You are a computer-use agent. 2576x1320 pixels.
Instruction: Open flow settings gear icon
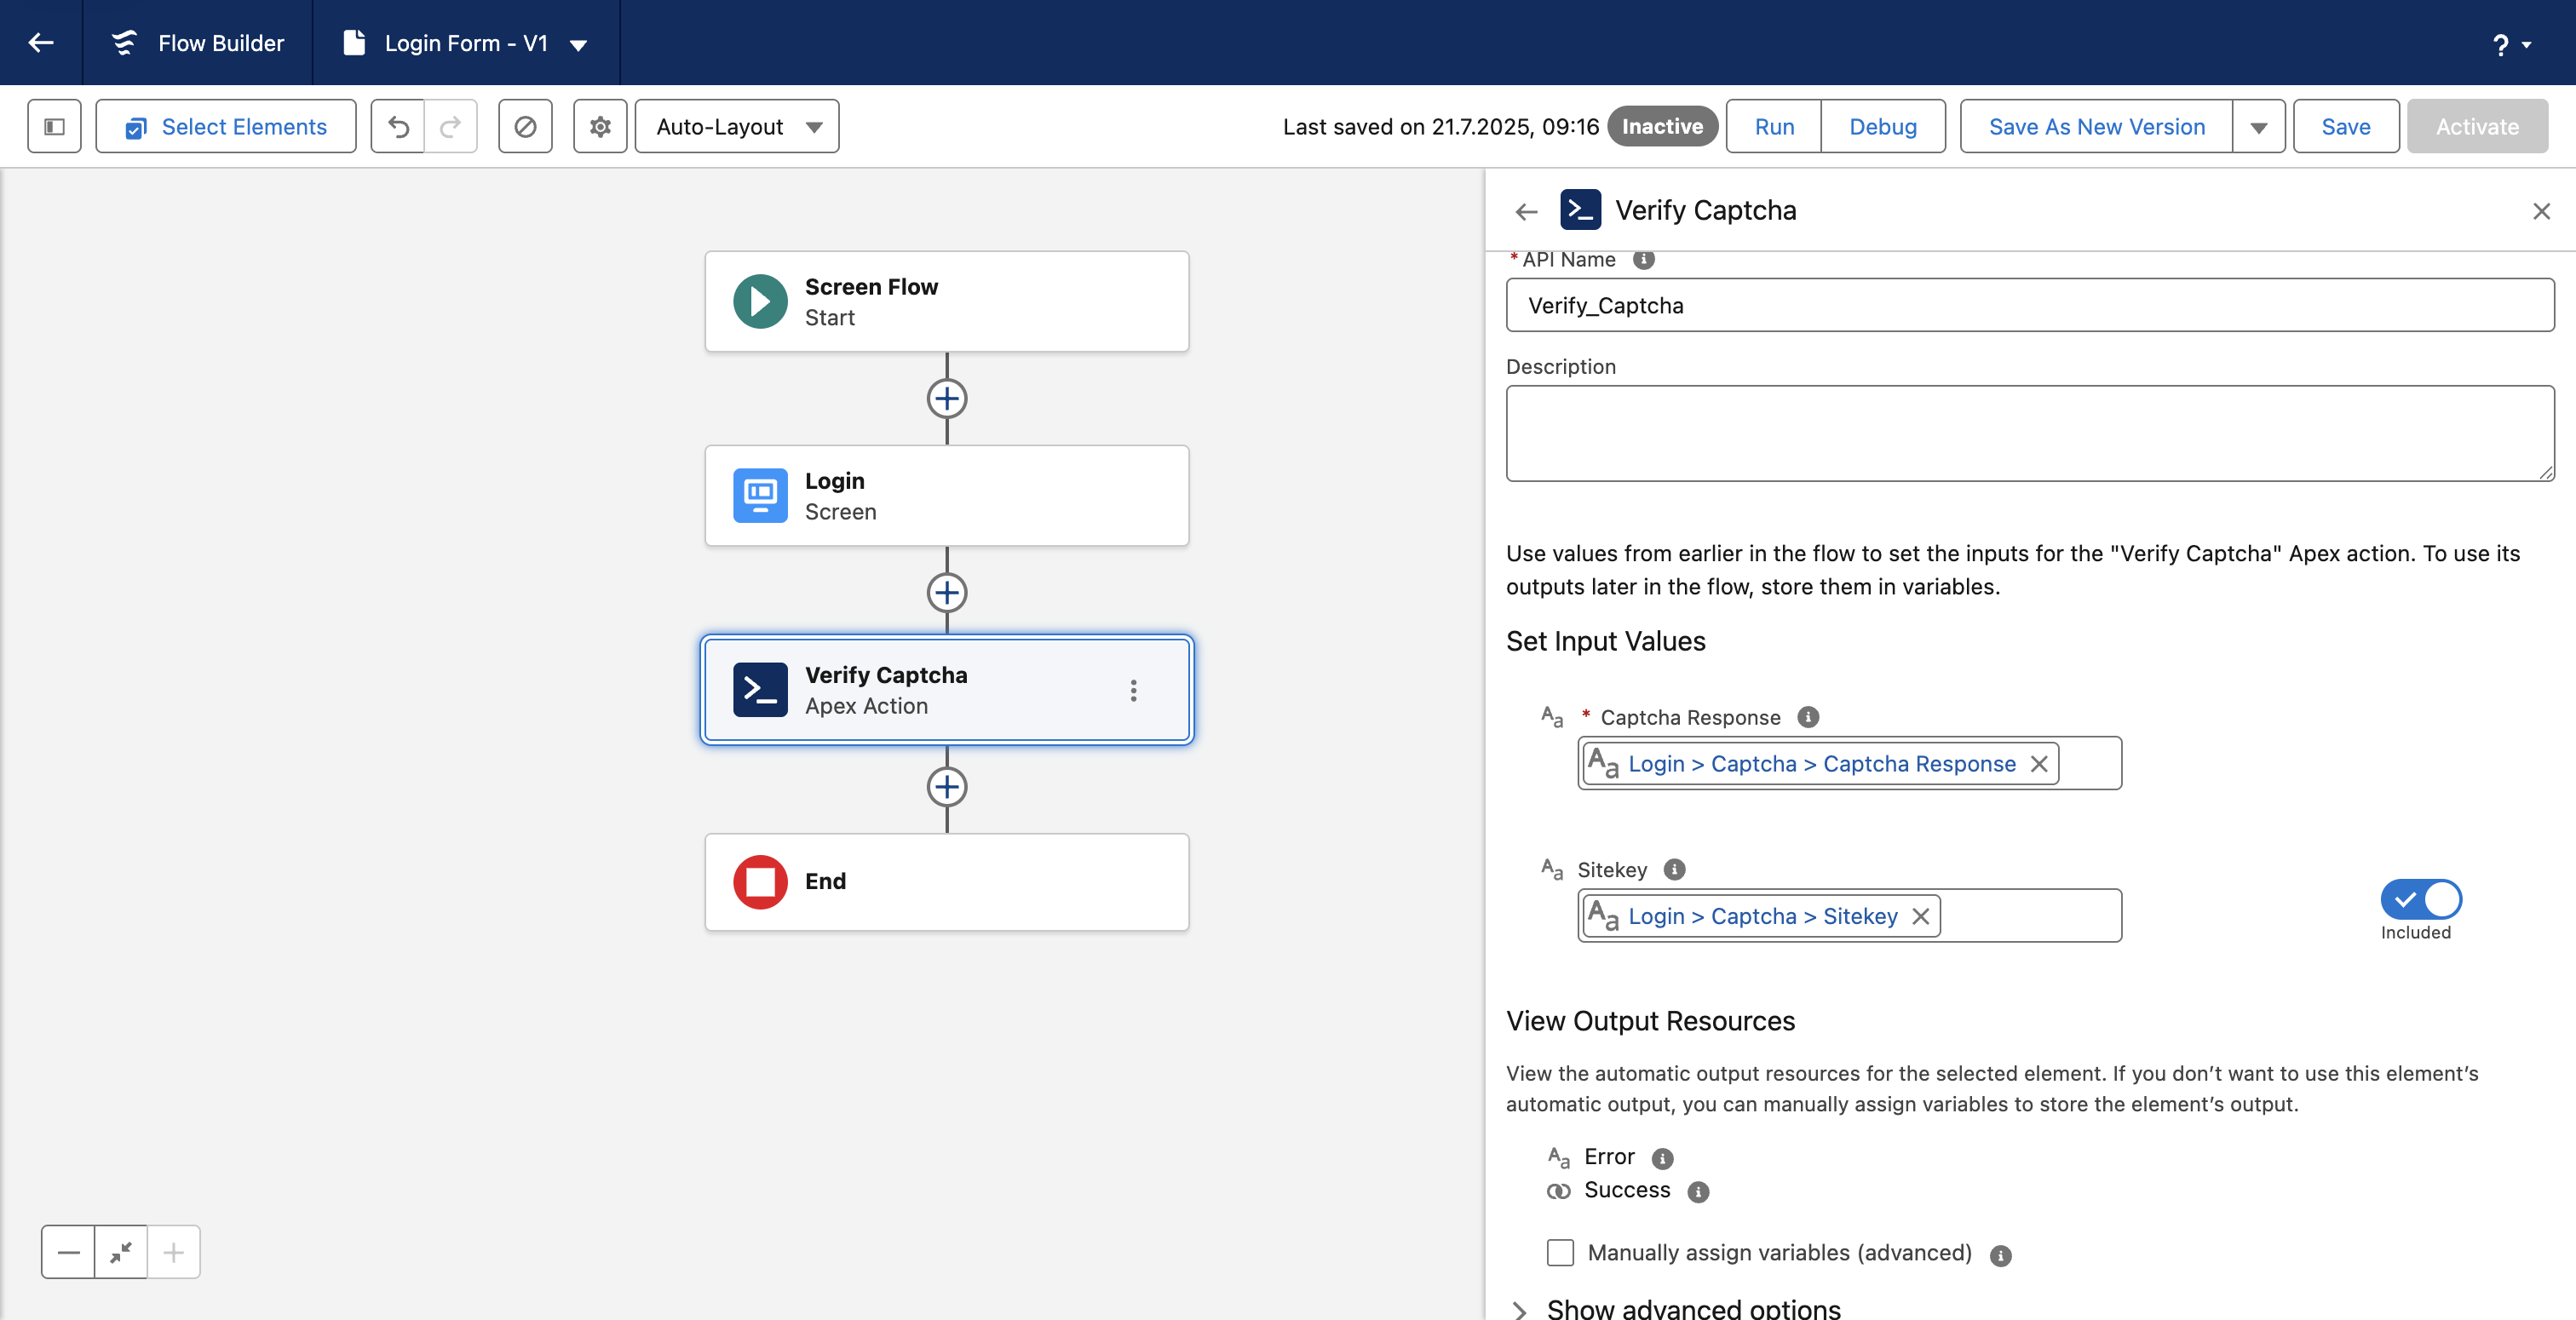pos(600,127)
